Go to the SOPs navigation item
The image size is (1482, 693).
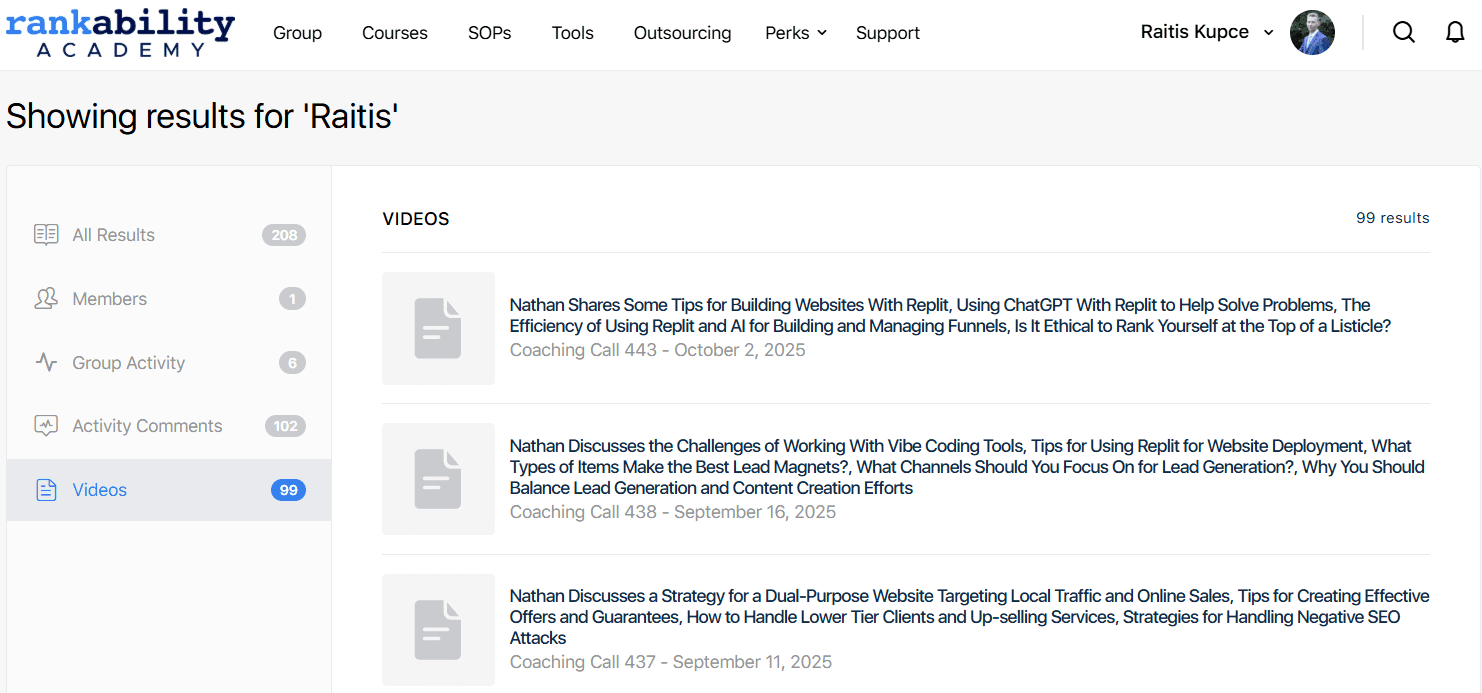489,33
